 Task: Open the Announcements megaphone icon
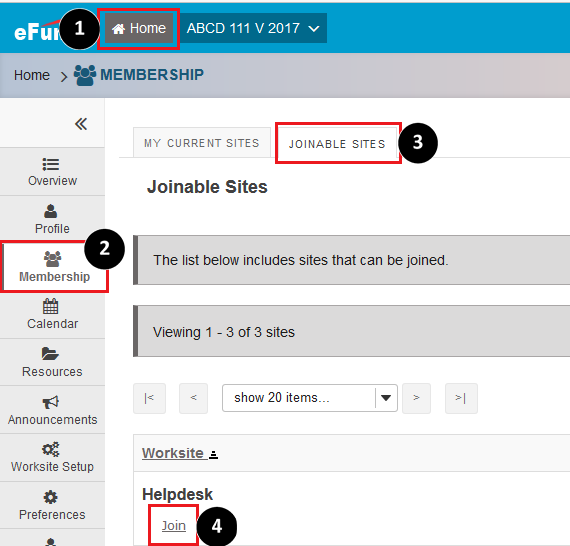51,402
